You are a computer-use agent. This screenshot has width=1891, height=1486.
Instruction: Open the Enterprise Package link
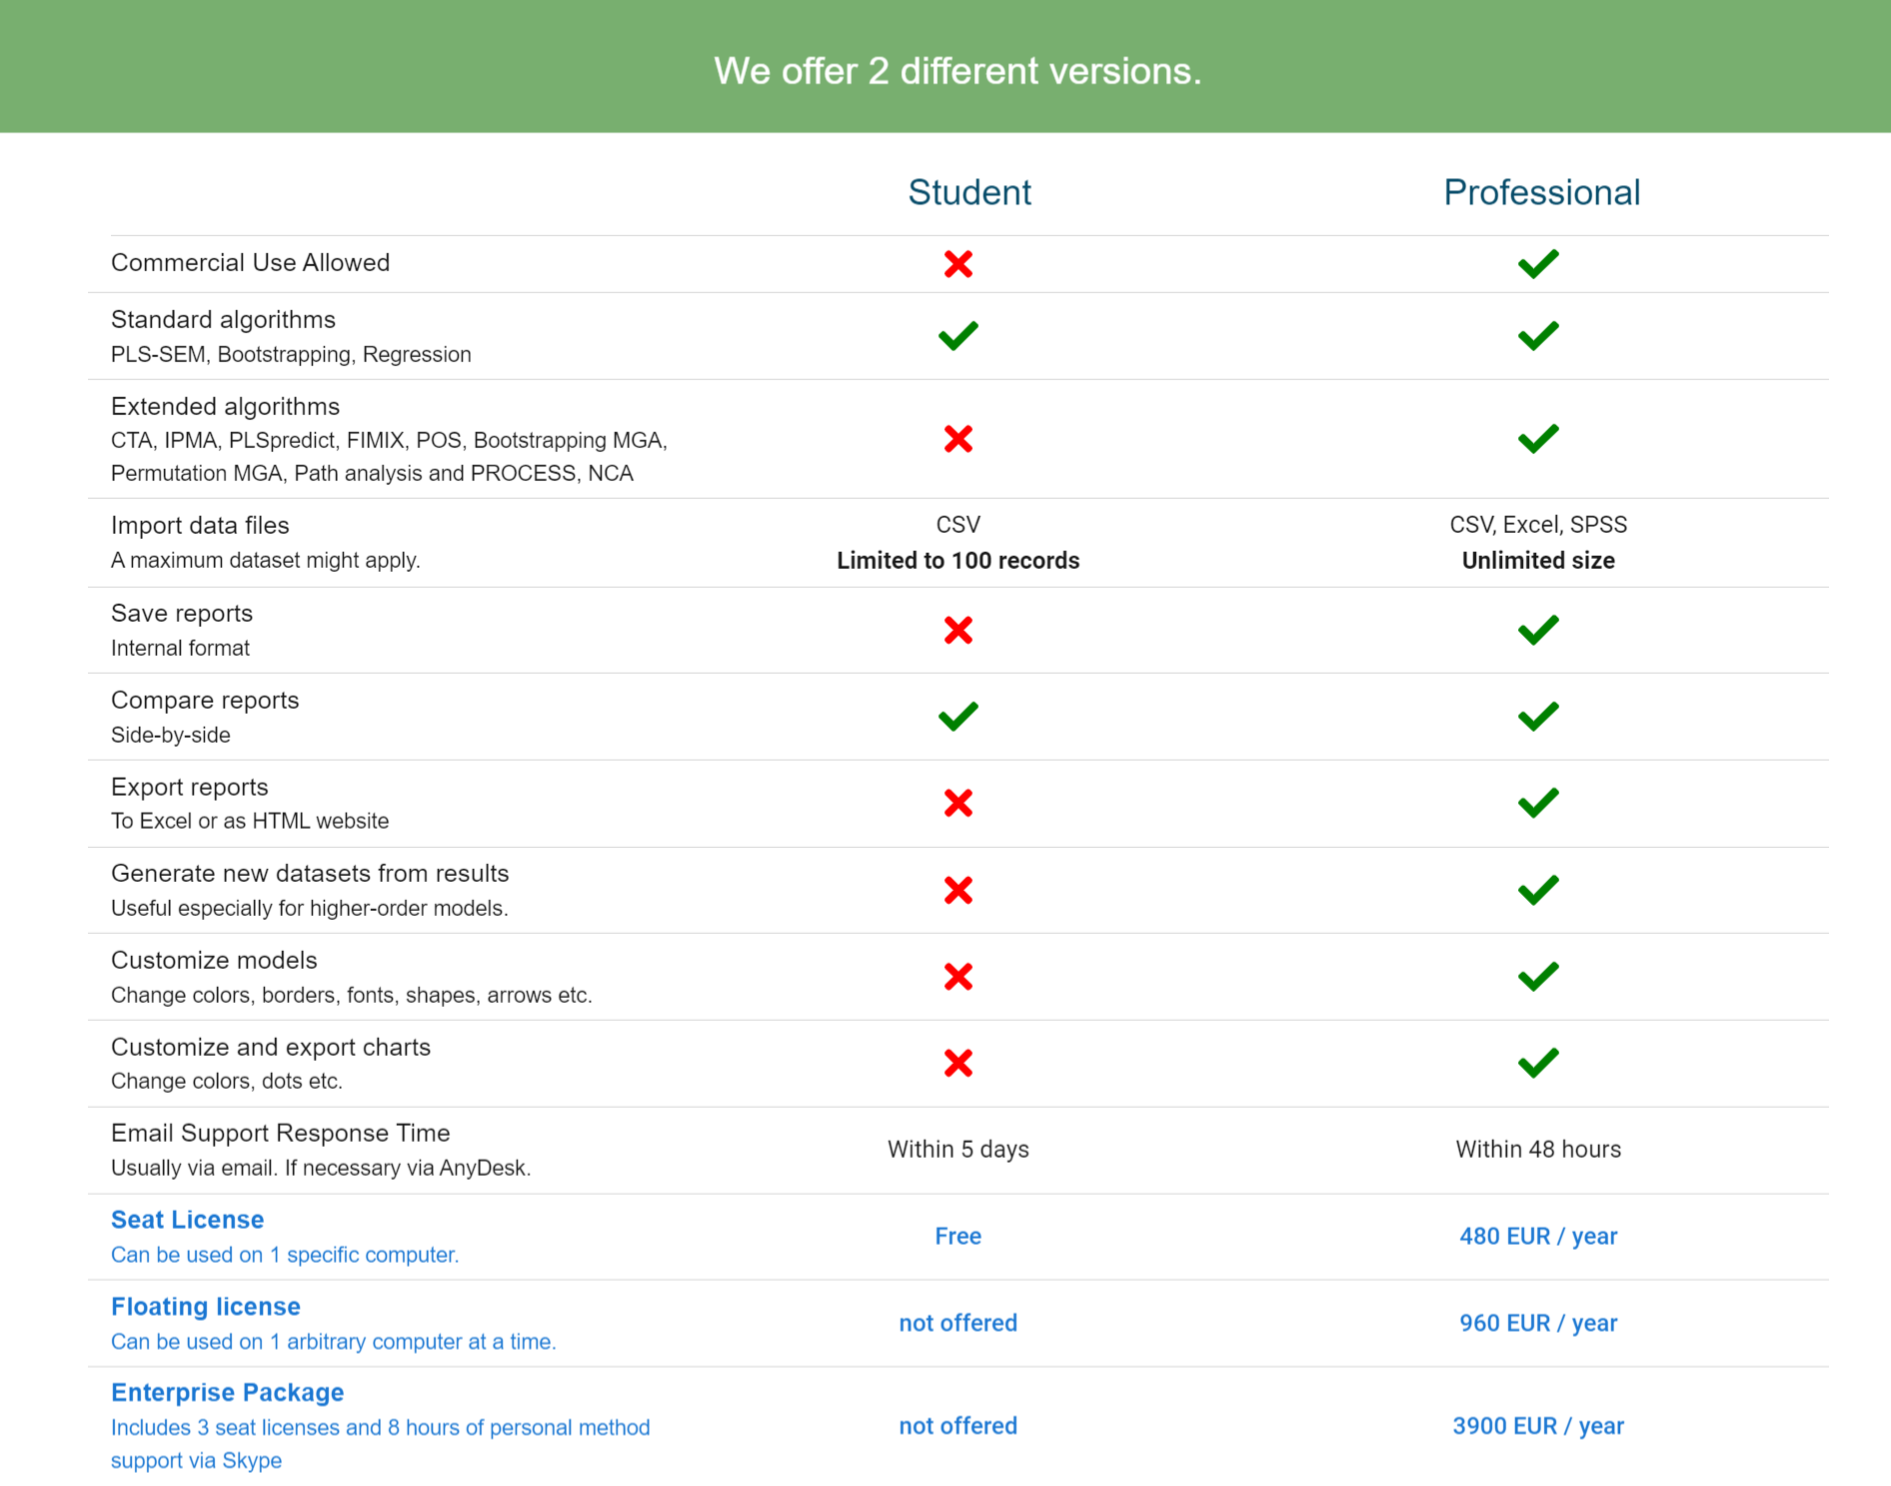[227, 1393]
